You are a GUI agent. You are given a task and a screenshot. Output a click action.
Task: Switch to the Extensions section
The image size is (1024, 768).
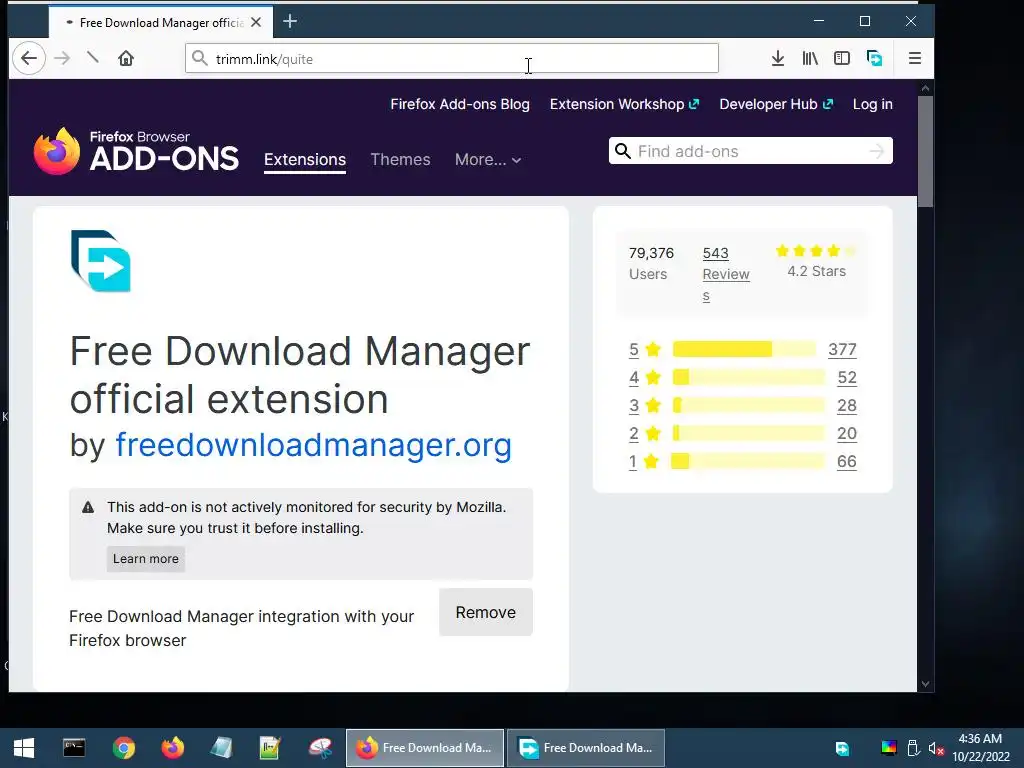pos(305,160)
